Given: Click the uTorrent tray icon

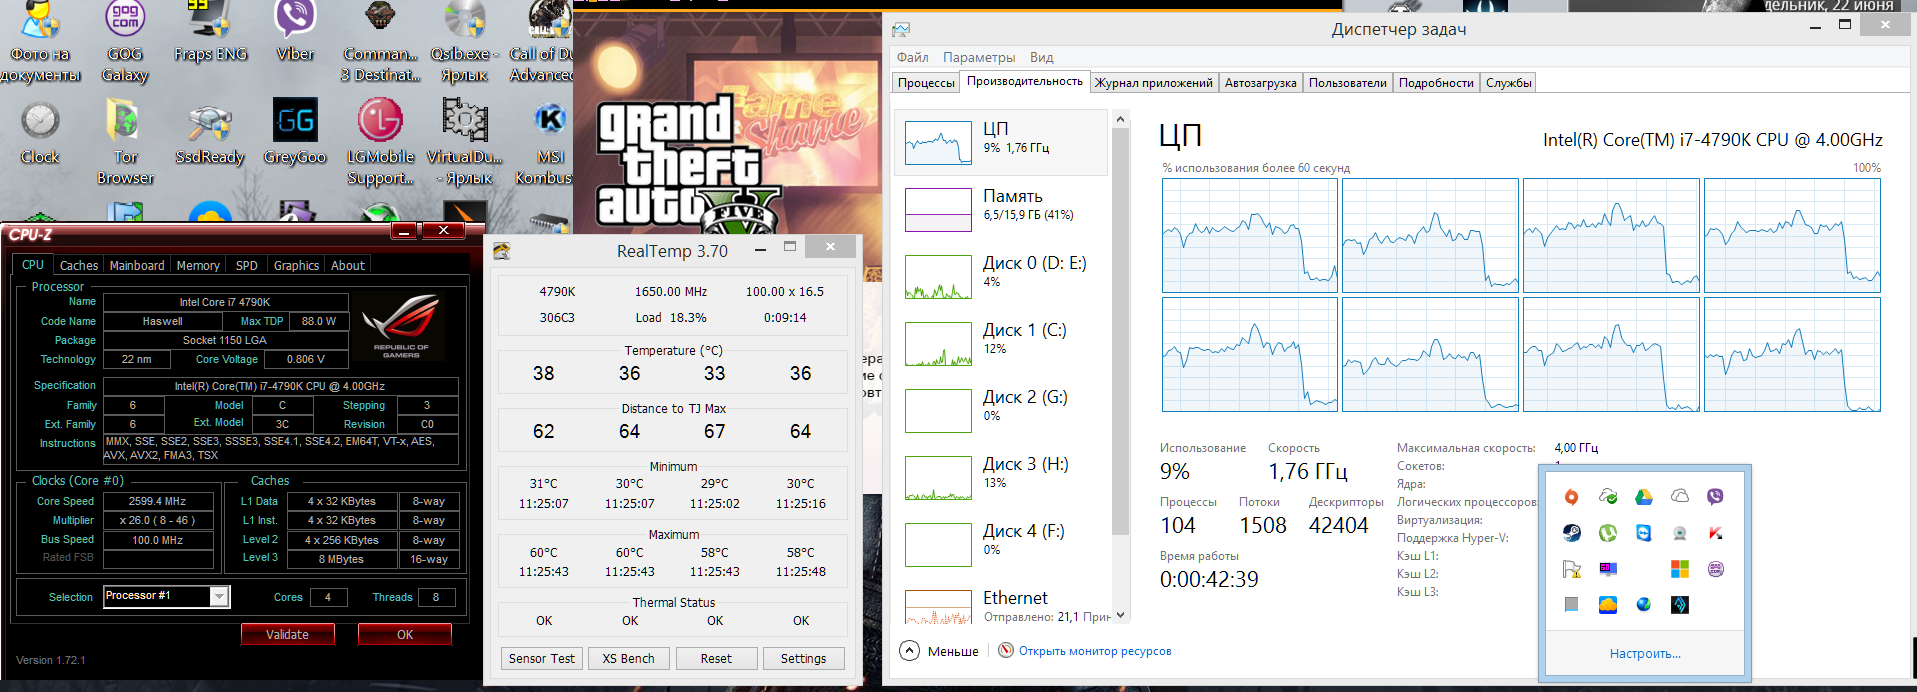Looking at the screenshot, I should 1608,533.
